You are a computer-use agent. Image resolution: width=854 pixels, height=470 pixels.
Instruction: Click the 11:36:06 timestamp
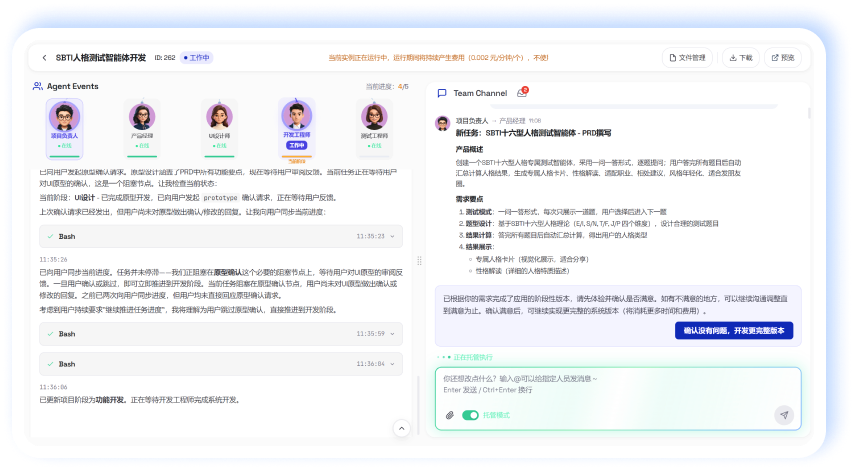point(53,387)
